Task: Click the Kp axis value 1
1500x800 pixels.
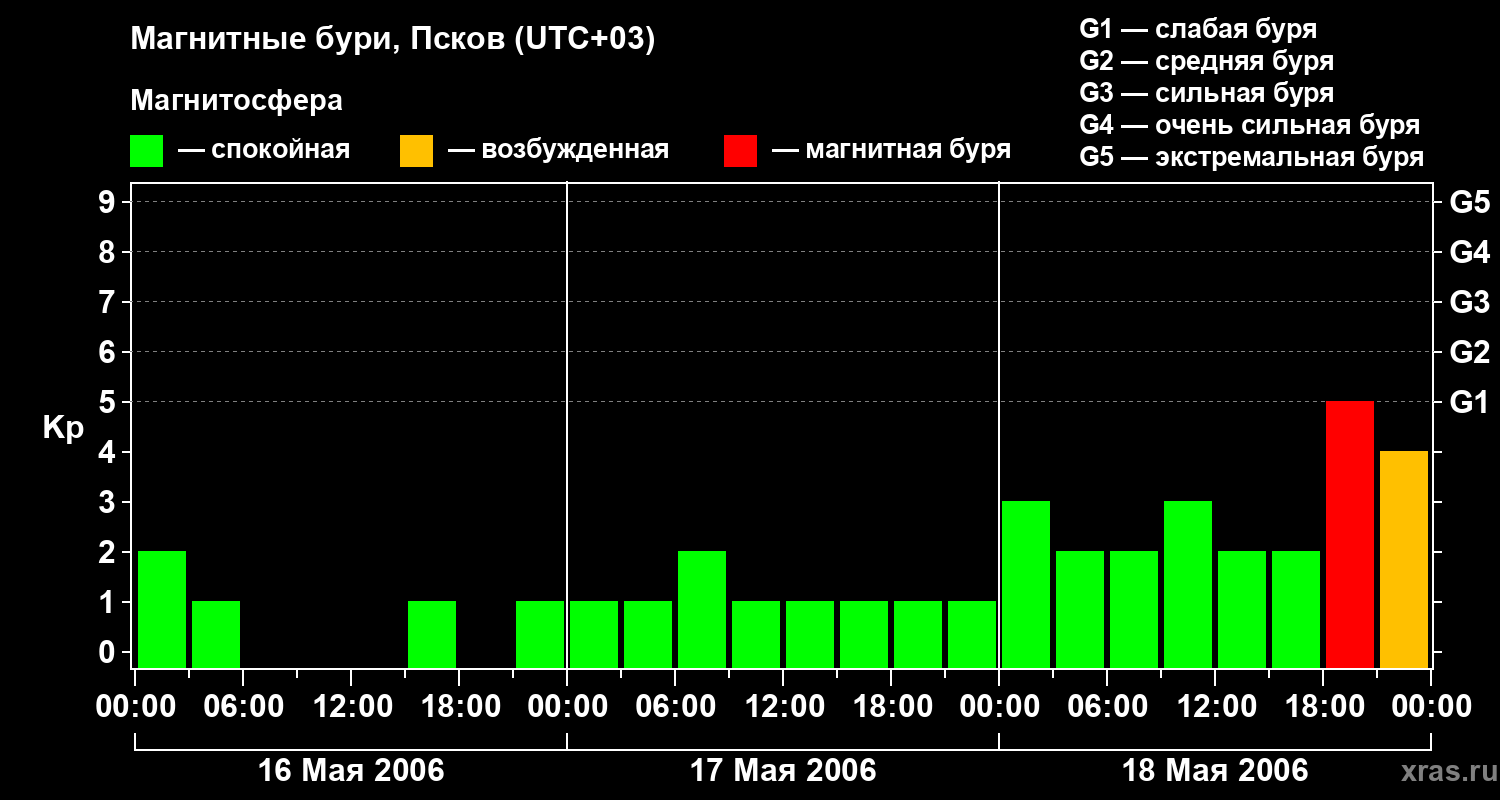Action: [109, 602]
